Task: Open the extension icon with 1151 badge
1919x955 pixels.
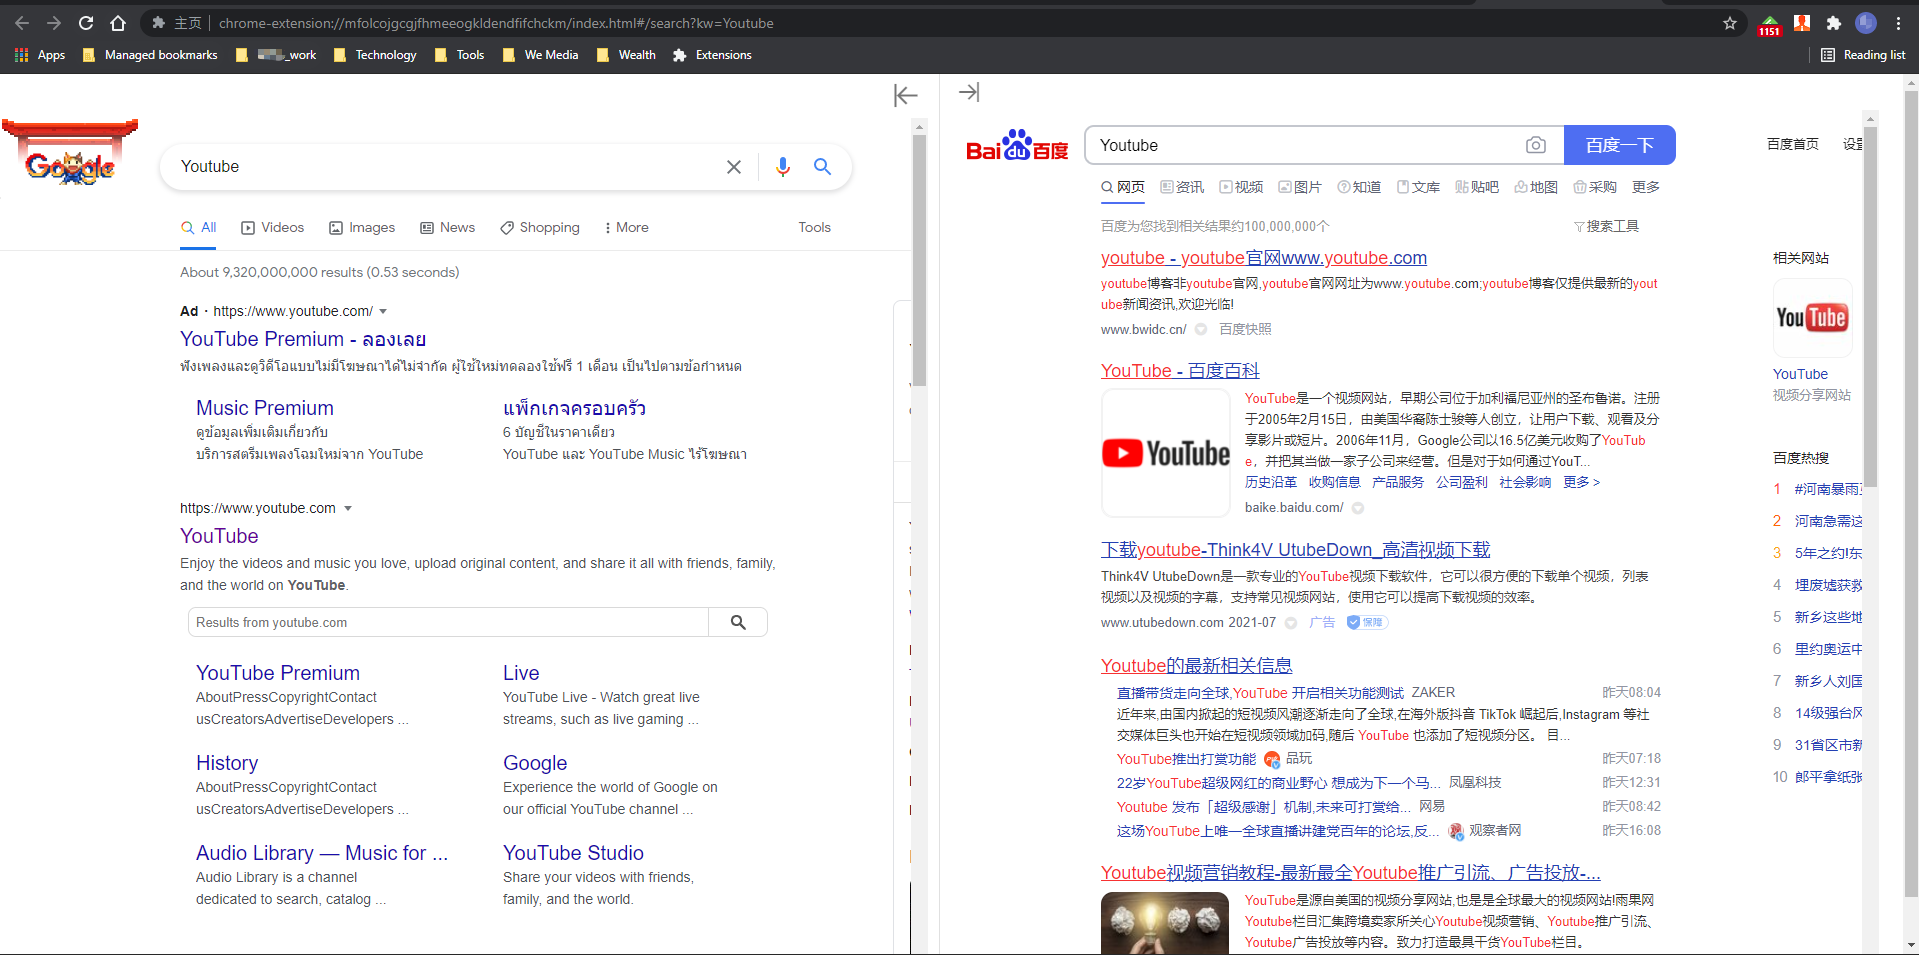Action: 1769,25
